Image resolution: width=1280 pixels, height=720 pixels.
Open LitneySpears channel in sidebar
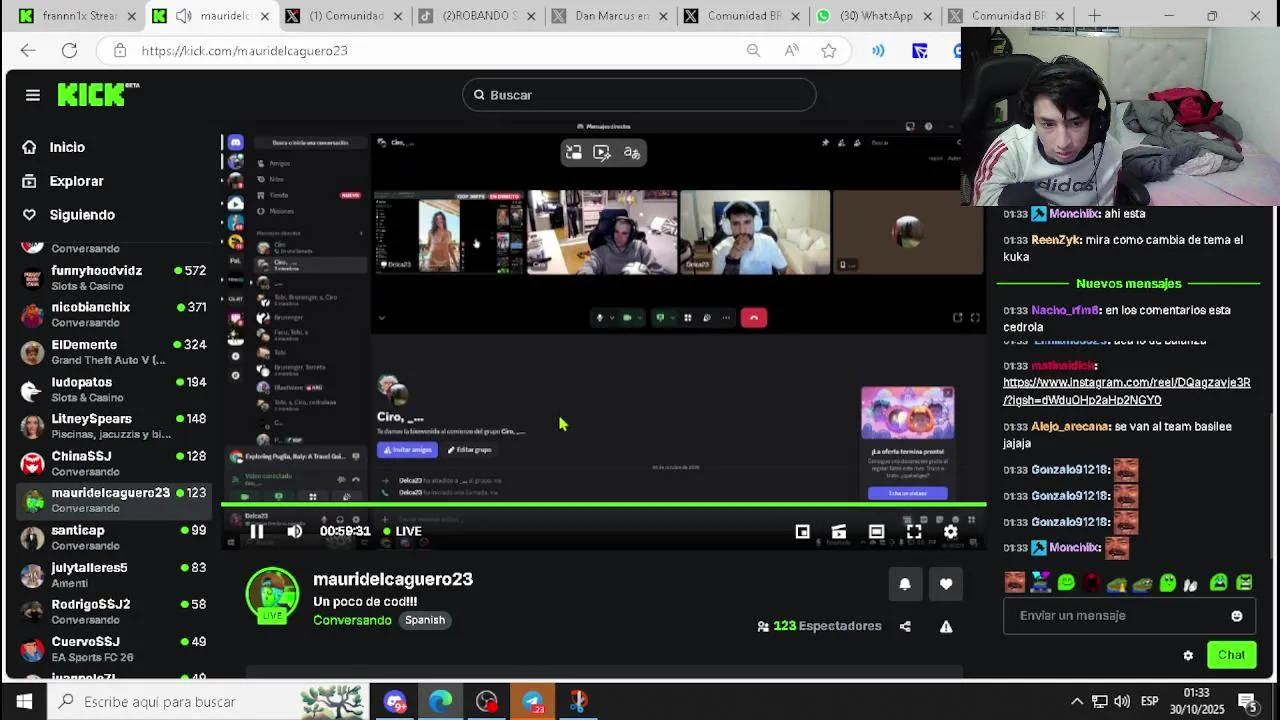[113, 426]
